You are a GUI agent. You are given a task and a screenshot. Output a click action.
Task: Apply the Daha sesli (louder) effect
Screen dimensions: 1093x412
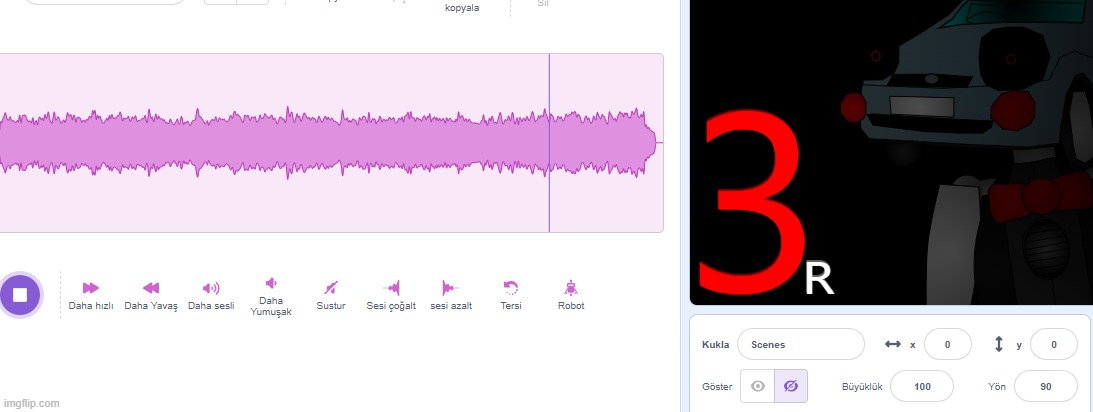[211, 295]
